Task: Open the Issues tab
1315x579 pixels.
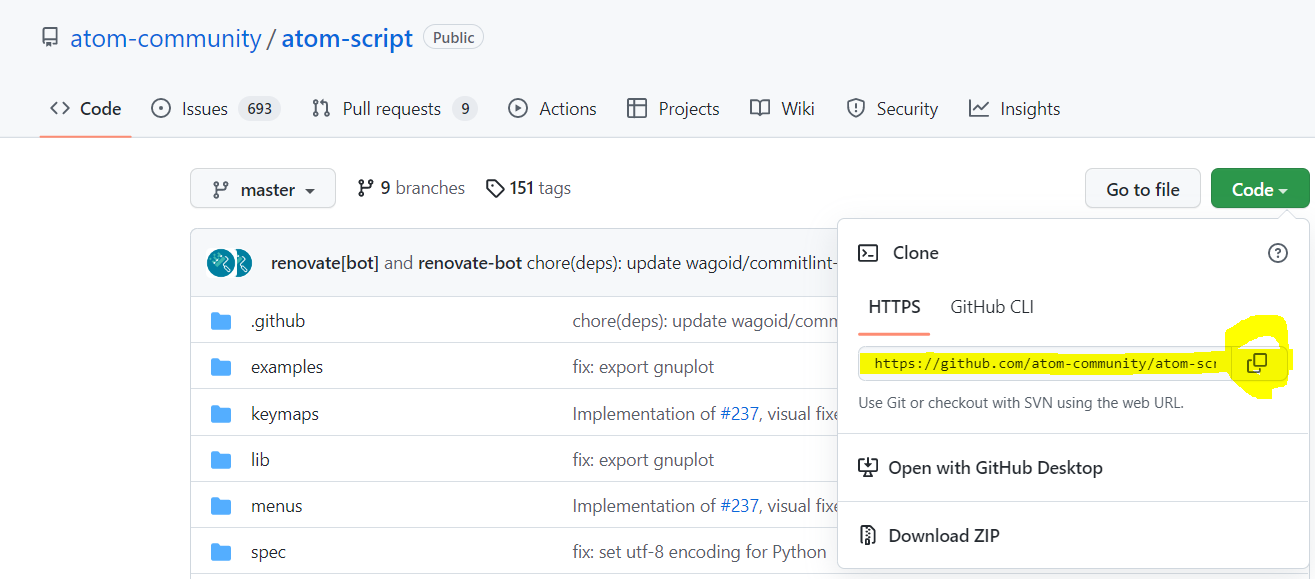Action: pyautogui.click(x=215, y=109)
